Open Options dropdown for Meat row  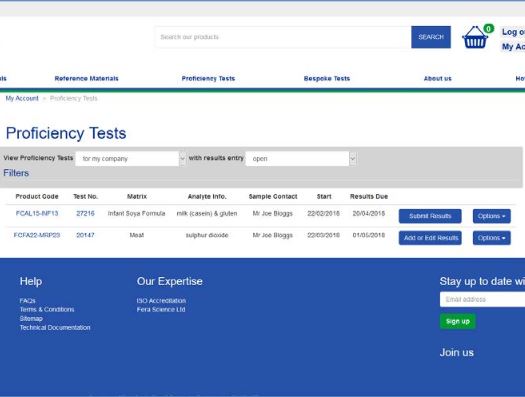pyautogui.click(x=492, y=238)
